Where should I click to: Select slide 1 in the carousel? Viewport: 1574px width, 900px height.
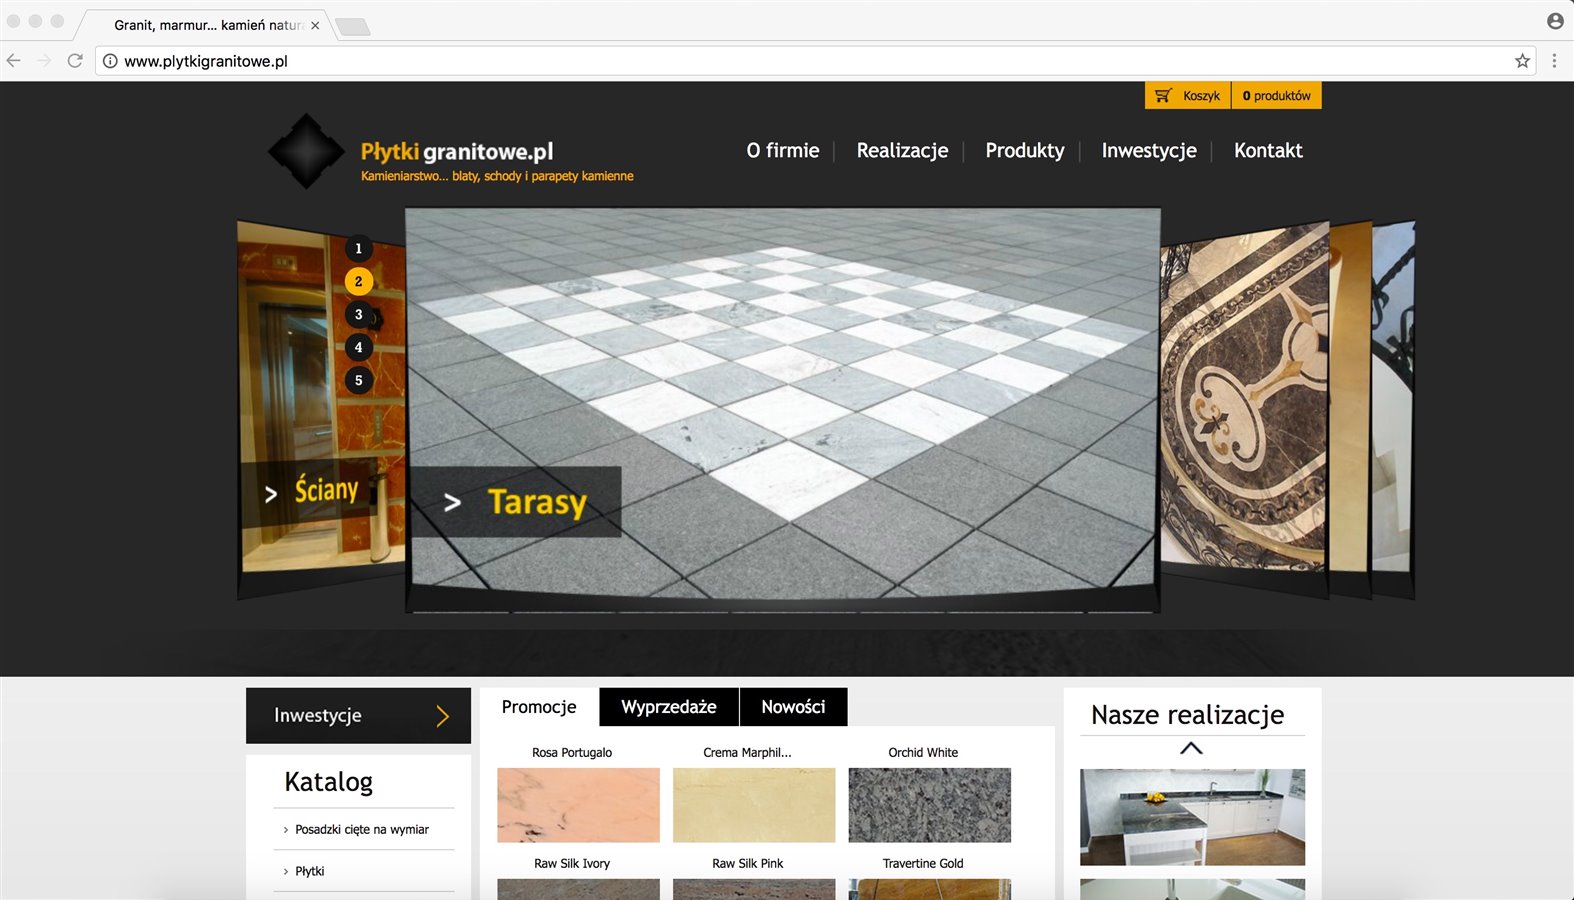click(x=359, y=249)
